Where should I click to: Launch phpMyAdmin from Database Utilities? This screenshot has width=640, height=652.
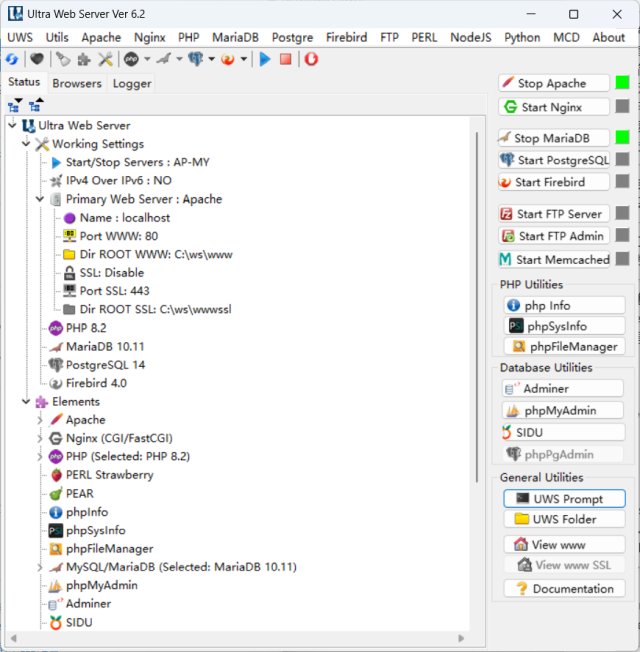coord(563,410)
